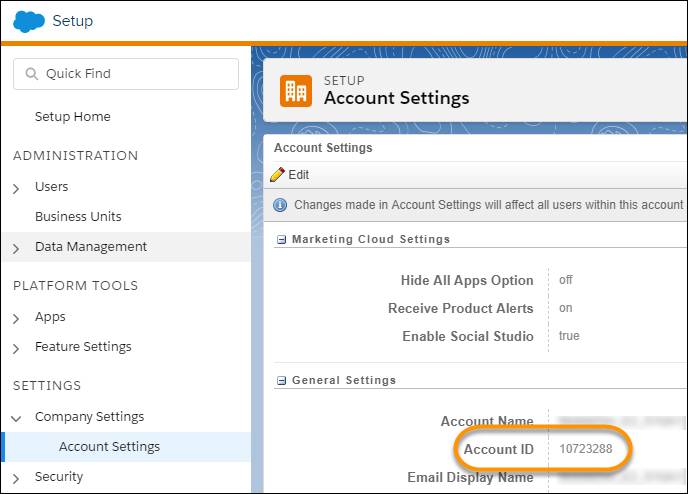Collapse the Marketing Cloud Settings section
Screen dimensions: 688x494
281,240
